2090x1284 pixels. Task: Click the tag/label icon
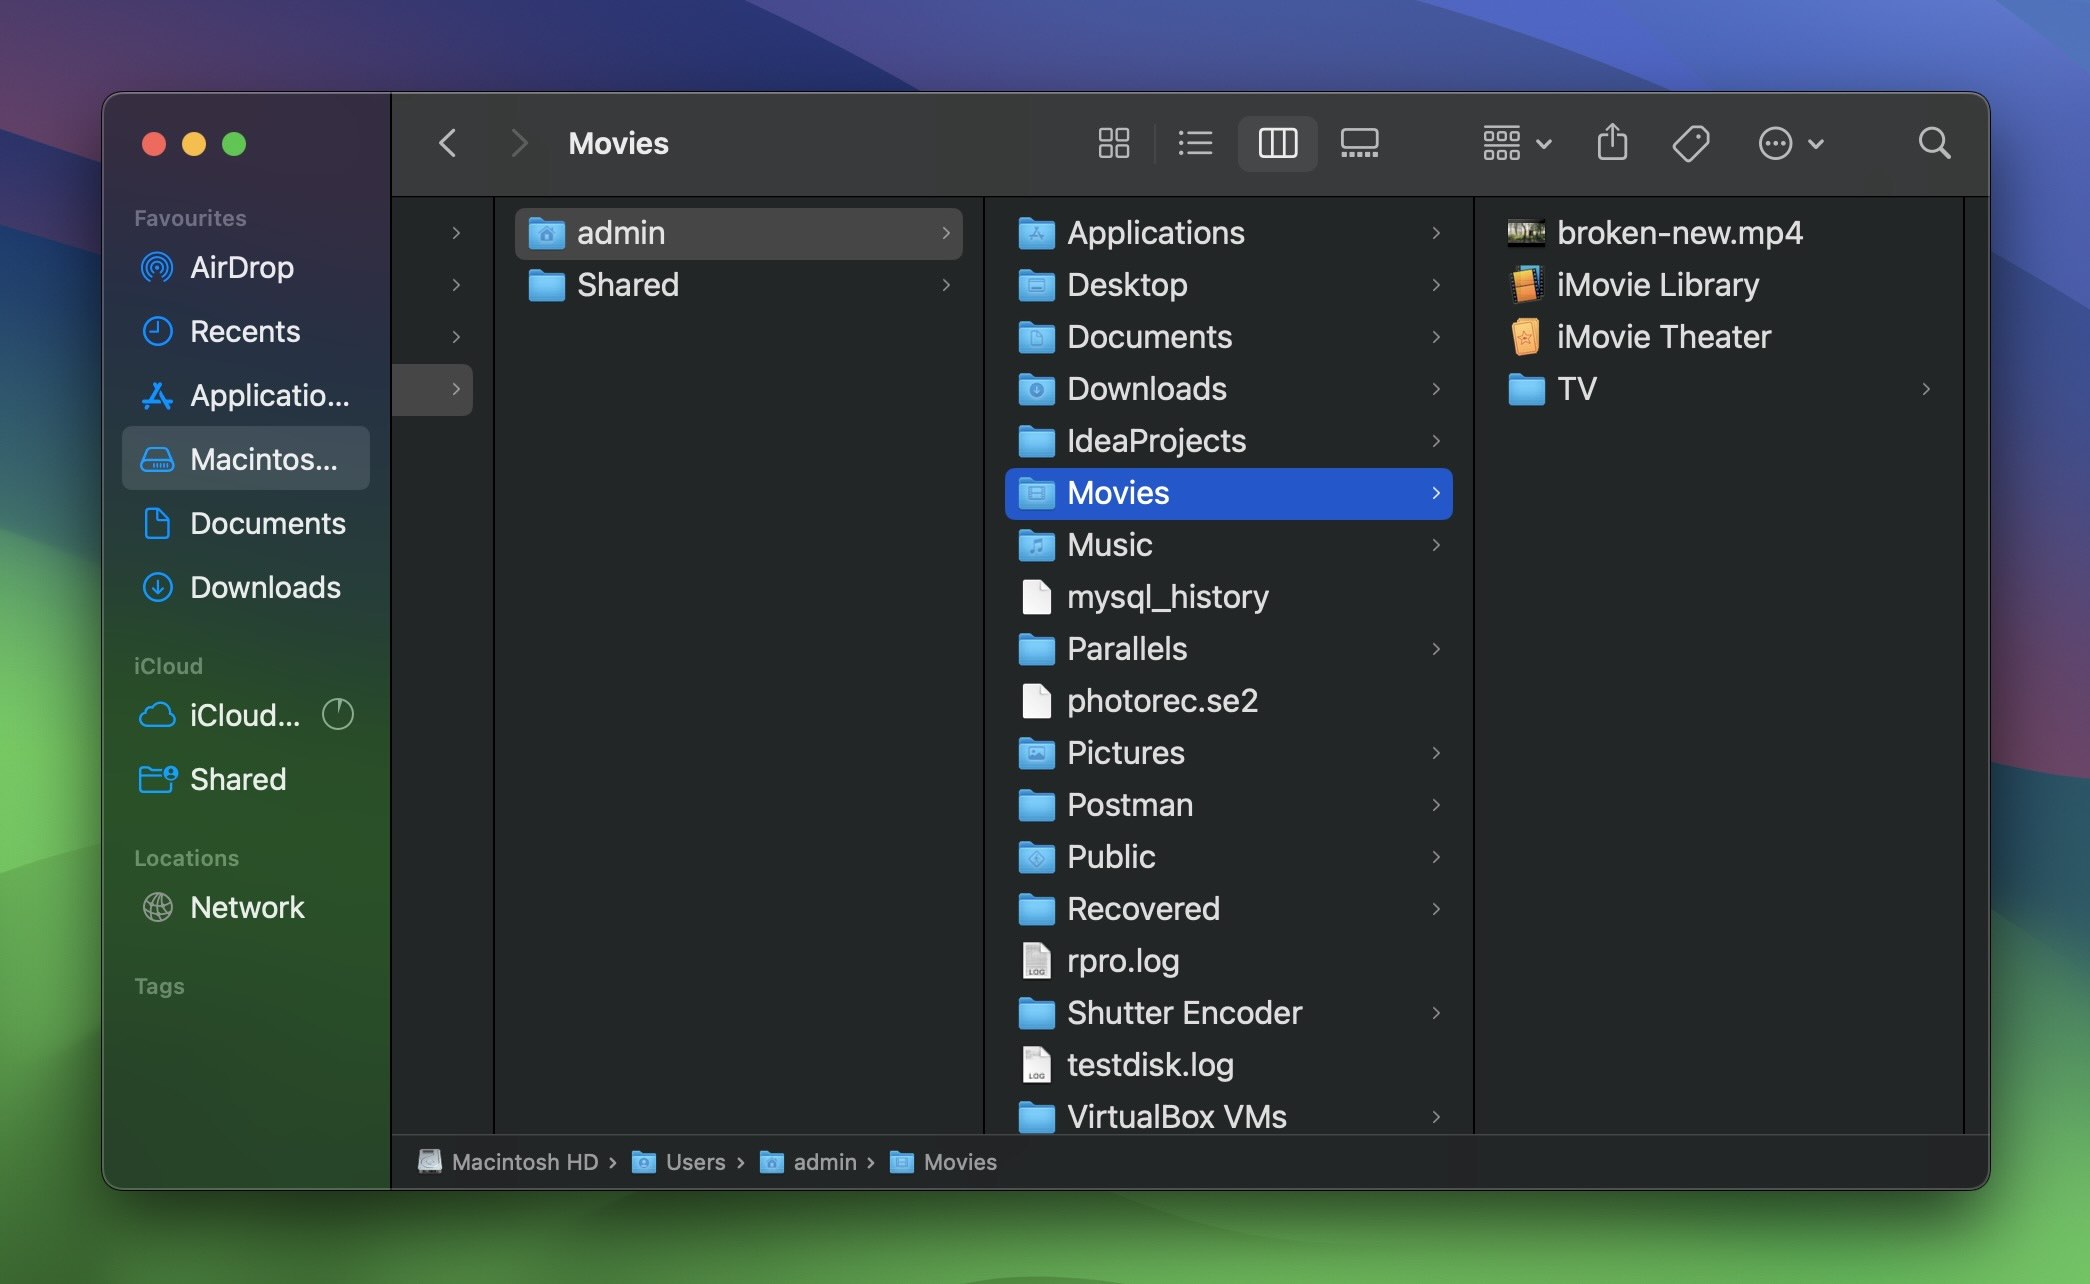pyautogui.click(x=1693, y=143)
